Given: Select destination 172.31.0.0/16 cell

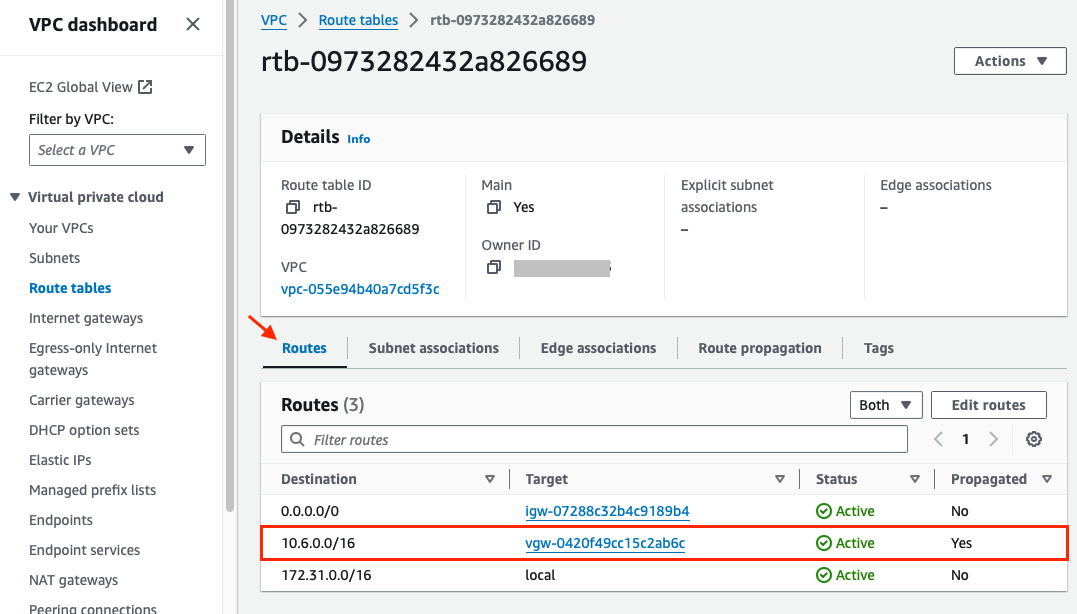Looking at the screenshot, I should coord(326,575).
